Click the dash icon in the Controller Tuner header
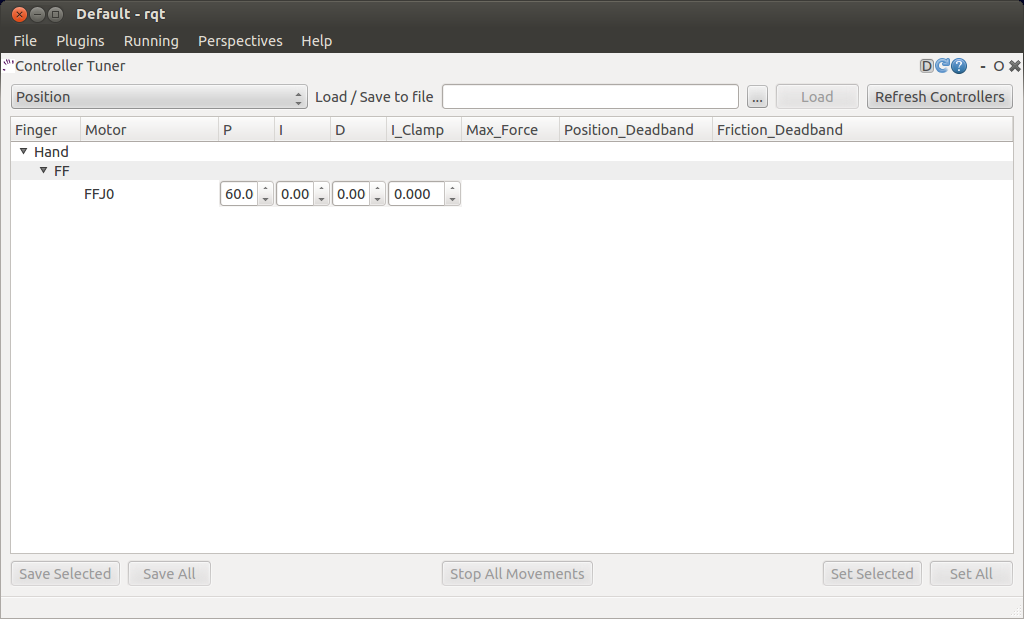The height and width of the screenshot is (619, 1024). click(x=983, y=66)
